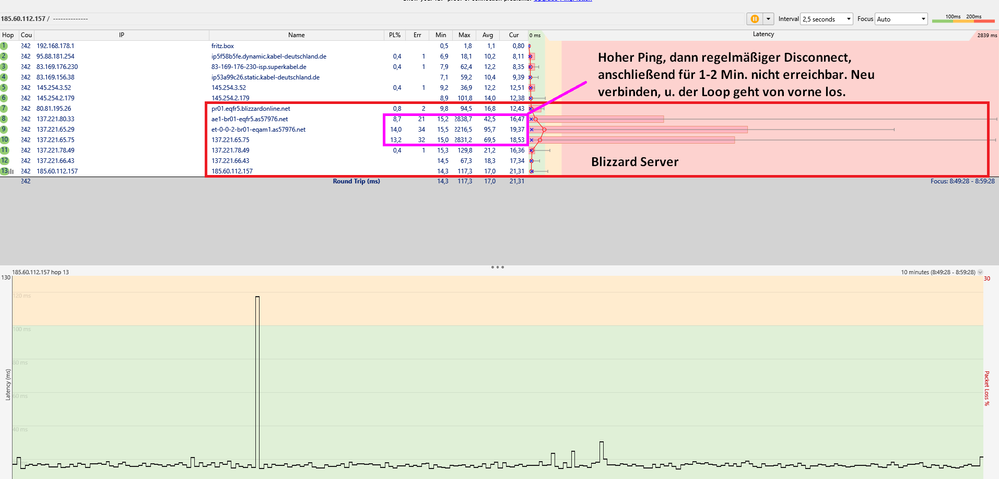The image size is (999, 479).
Task: Click the Focus: 8:49:28 - 8:59:28 label
Action: pos(965,181)
